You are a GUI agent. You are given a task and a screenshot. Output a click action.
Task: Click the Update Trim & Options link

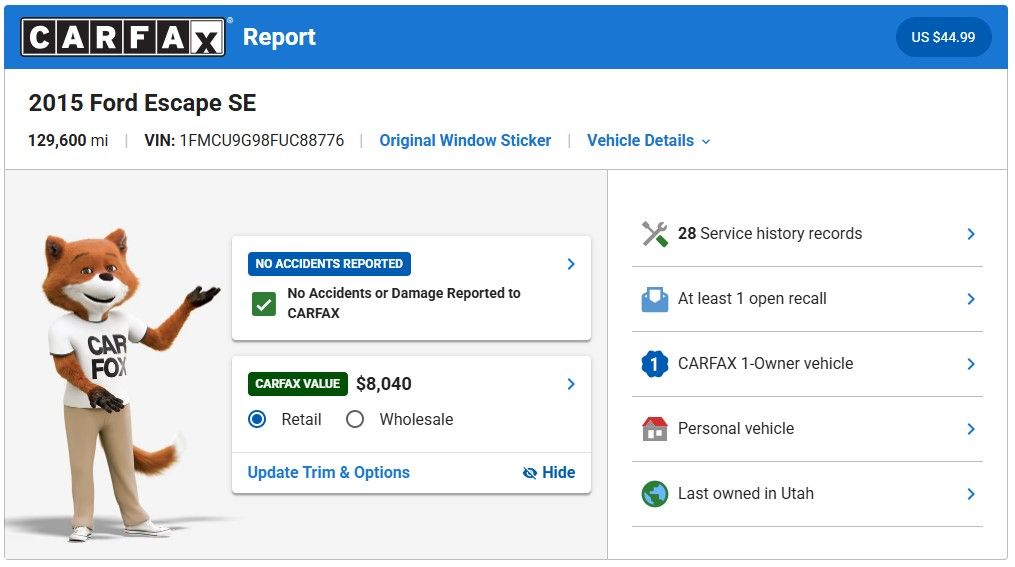pyautogui.click(x=328, y=473)
